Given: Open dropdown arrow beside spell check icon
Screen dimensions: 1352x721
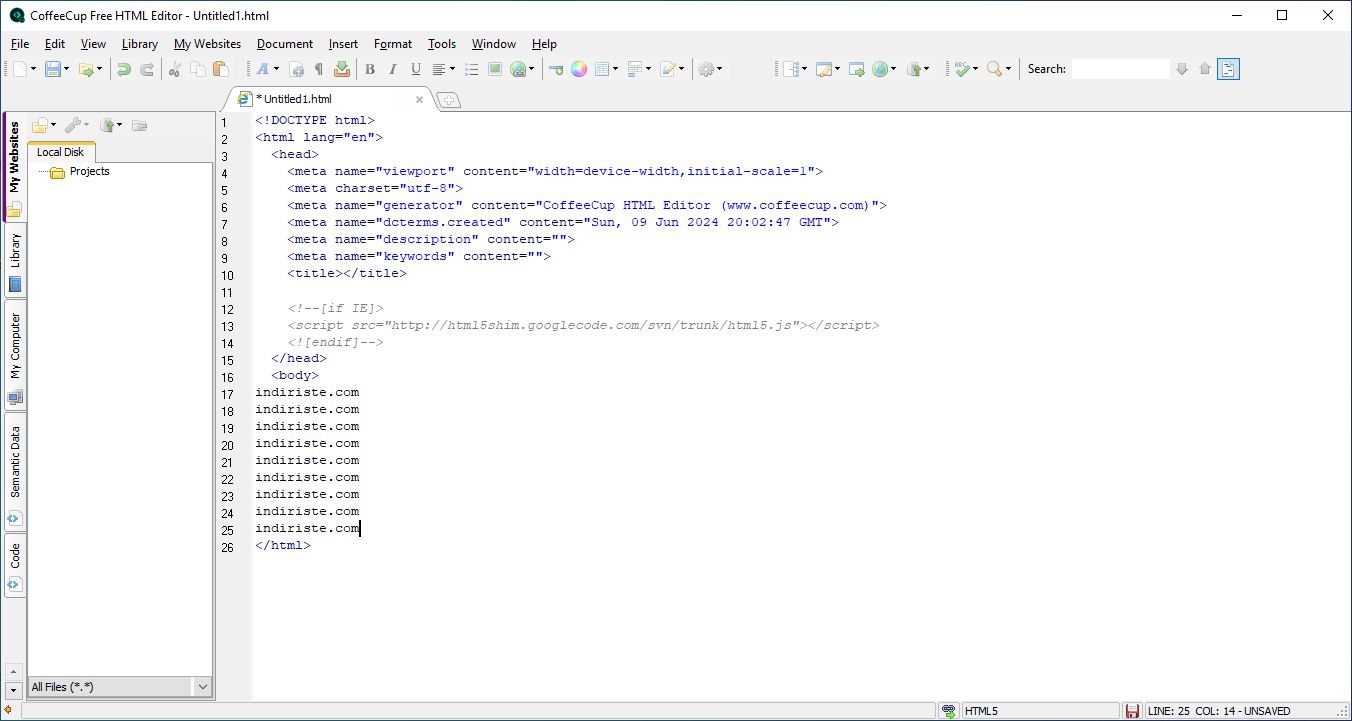Looking at the screenshot, I should (975, 69).
